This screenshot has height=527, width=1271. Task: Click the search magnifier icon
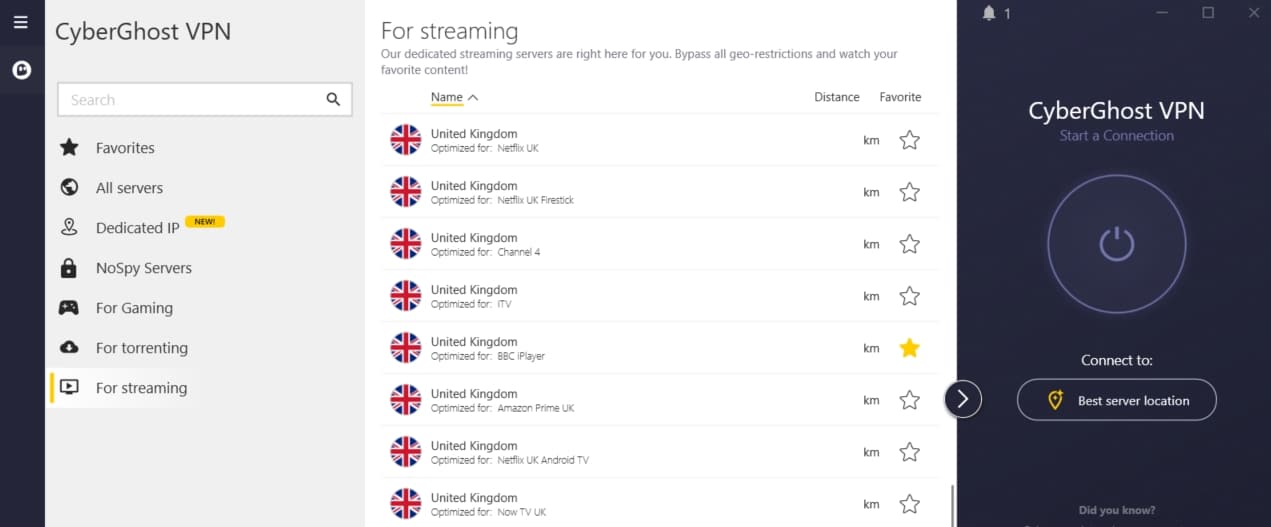pos(333,99)
